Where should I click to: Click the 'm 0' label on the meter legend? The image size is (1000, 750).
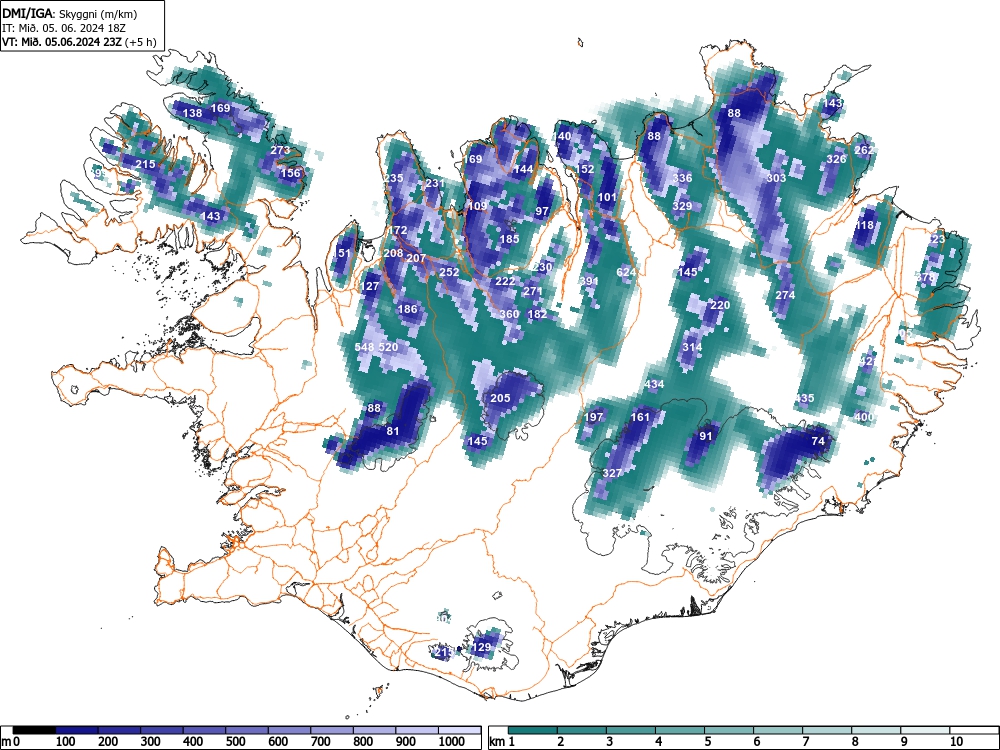[10, 742]
